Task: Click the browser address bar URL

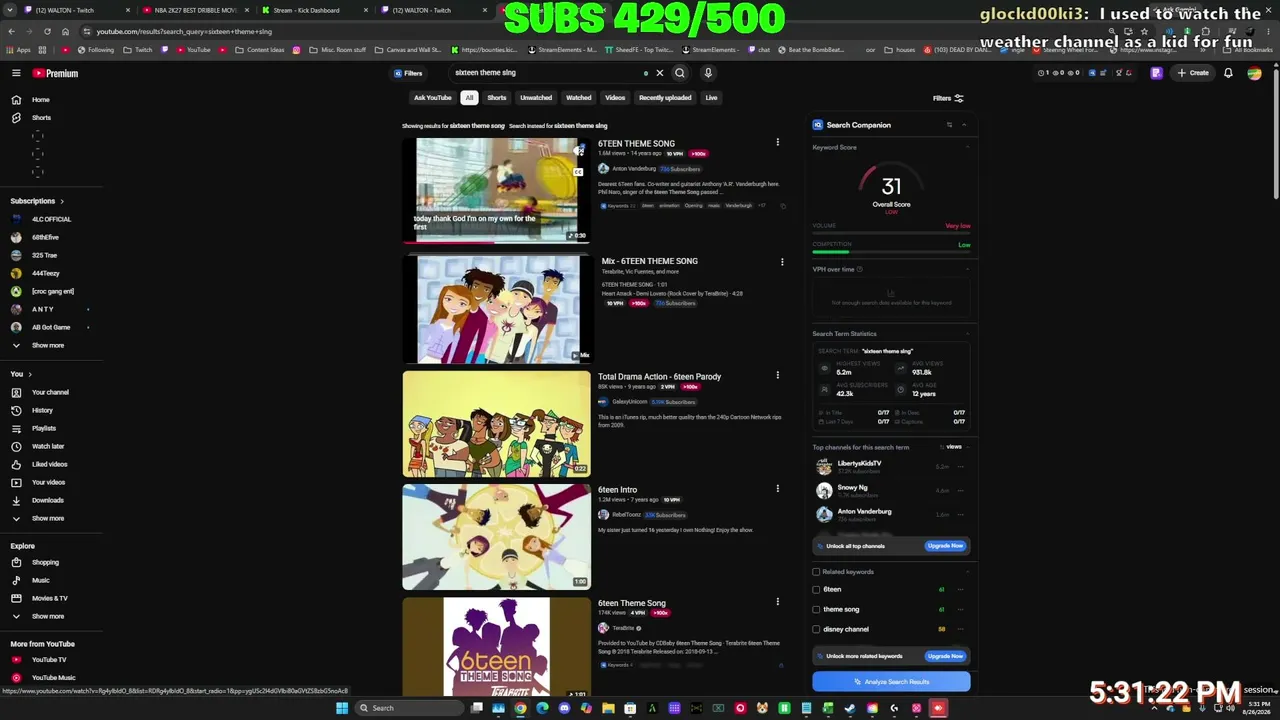Action: 184,31
